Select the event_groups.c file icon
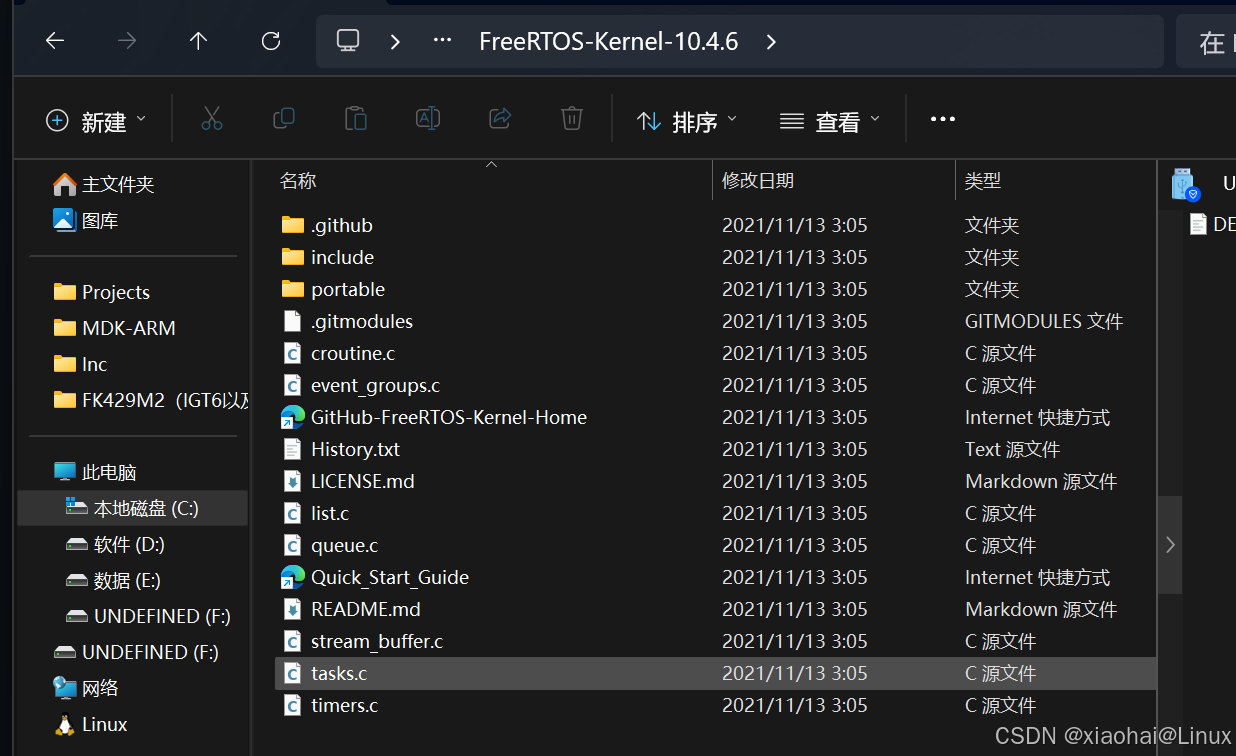 click(x=292, y=385)
